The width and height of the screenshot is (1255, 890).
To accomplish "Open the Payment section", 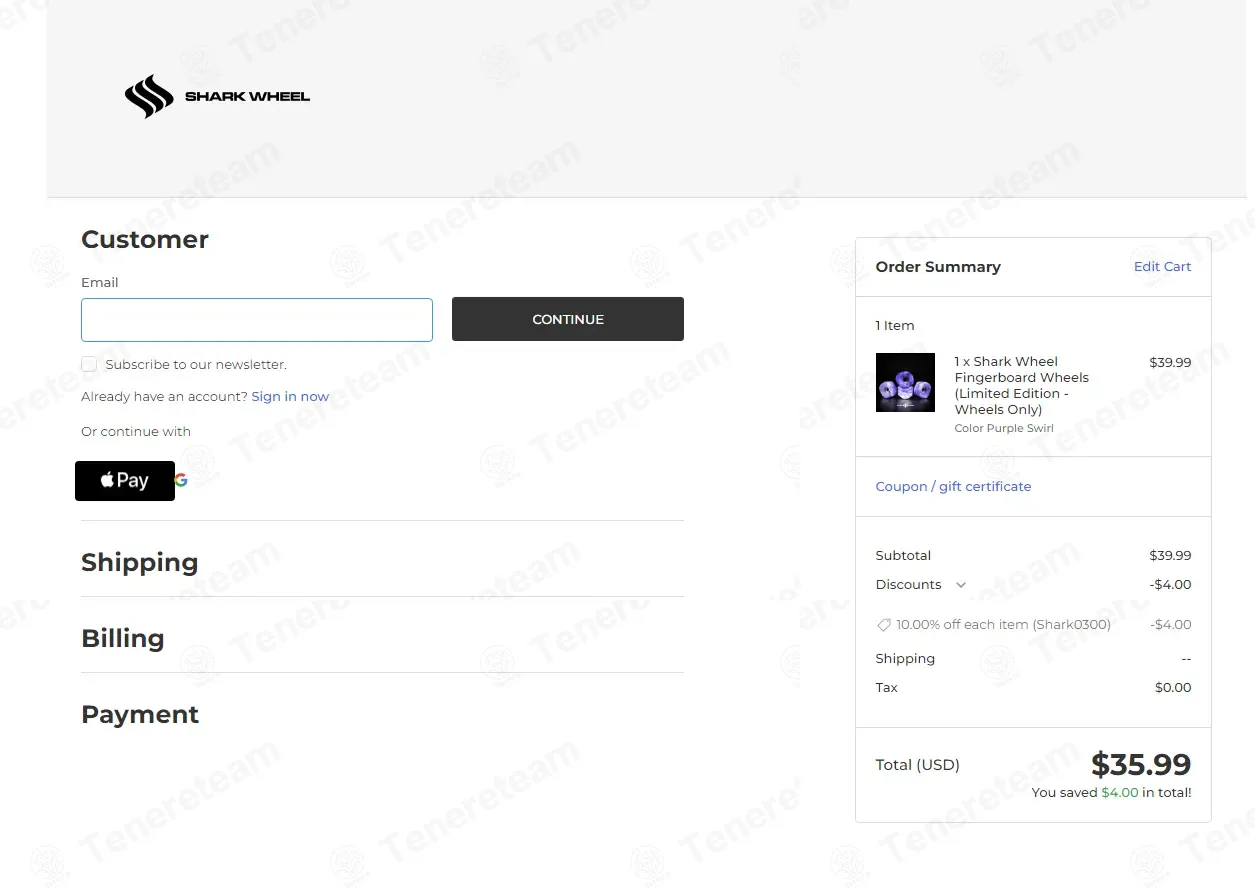I will coord(140,714).
